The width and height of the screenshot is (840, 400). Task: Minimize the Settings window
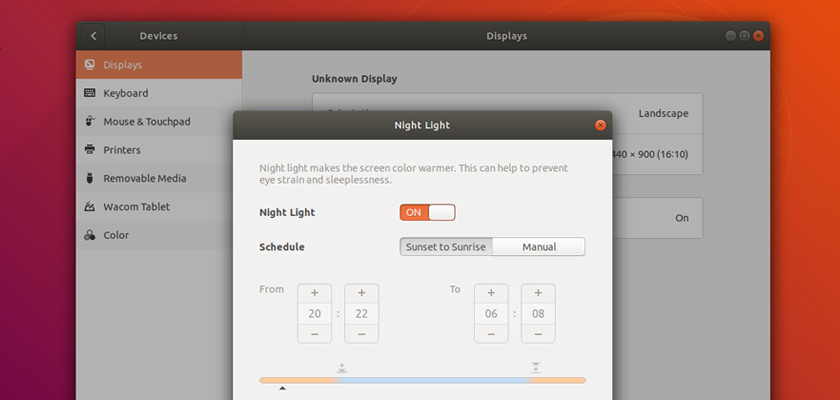[730, 36]
